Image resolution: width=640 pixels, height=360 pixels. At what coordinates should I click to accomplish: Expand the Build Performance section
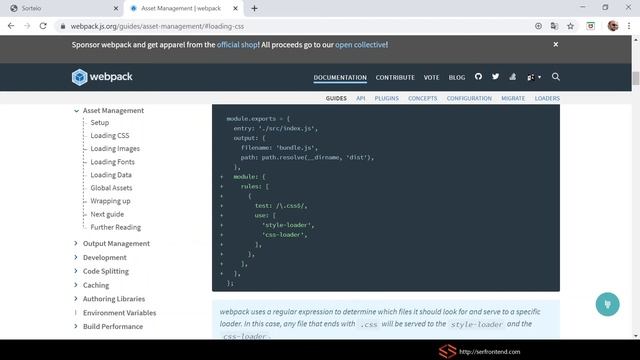click(x=76, y=327)
